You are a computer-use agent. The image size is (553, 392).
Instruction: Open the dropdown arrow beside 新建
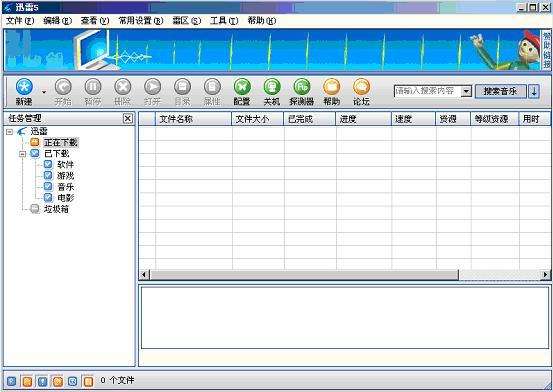[44, 92]
